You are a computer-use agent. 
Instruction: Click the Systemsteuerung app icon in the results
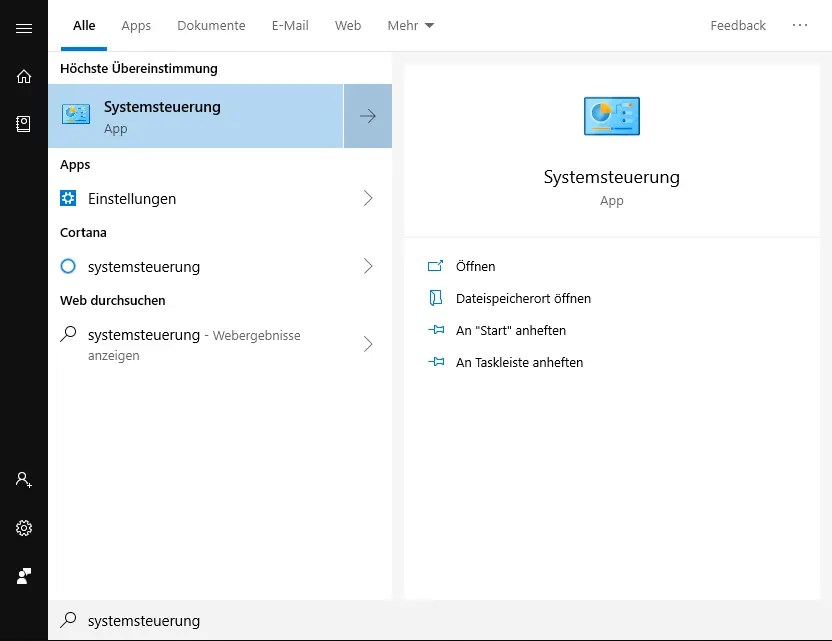click(x=76, y=114)
